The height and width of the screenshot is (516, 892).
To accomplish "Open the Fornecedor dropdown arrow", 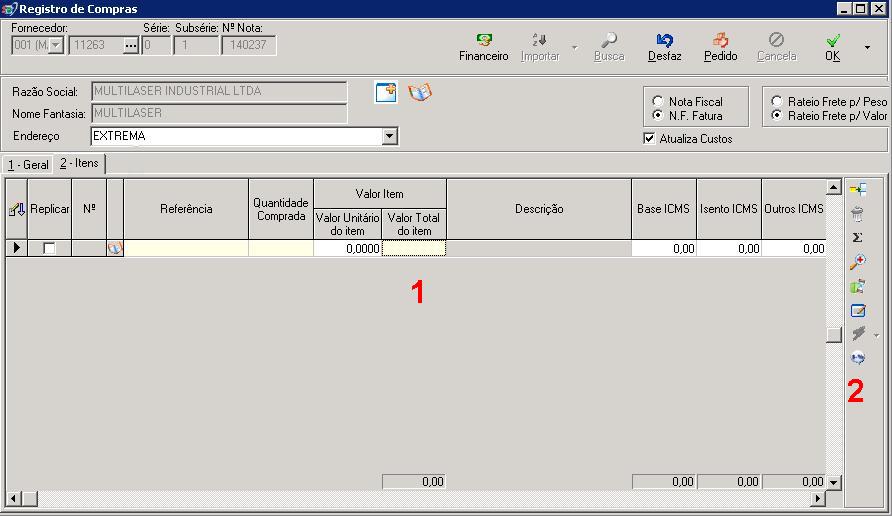I will (x=56, y=45).
